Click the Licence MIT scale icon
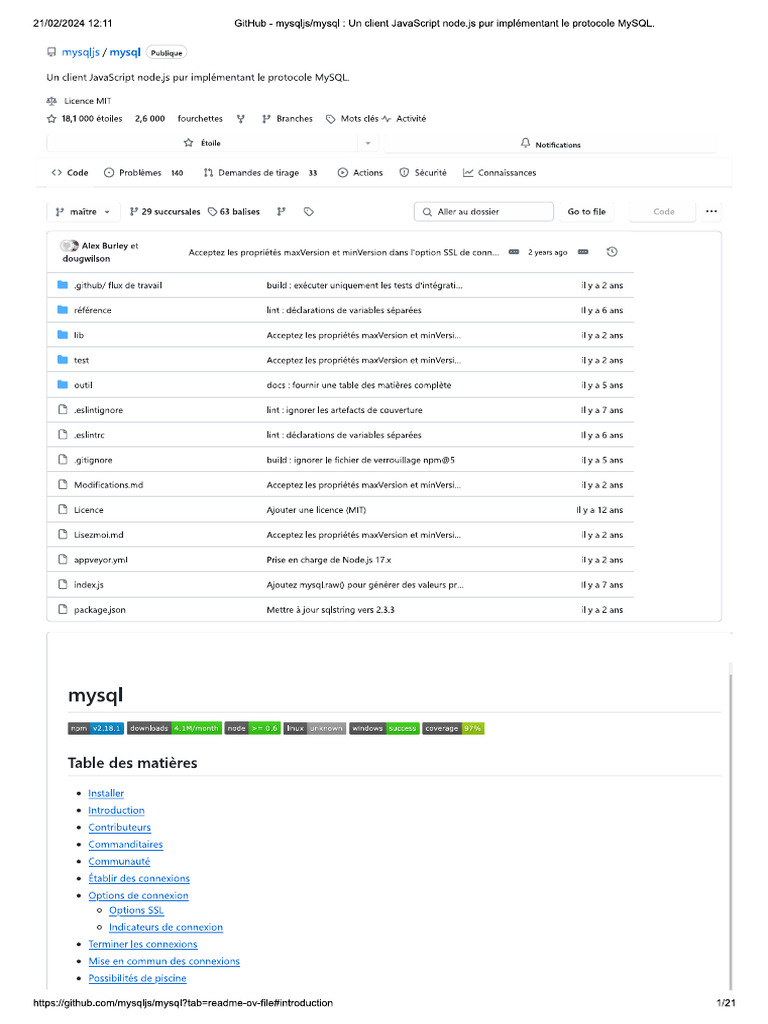Viewport: 768px width, 1024px height. coord(52,101)
